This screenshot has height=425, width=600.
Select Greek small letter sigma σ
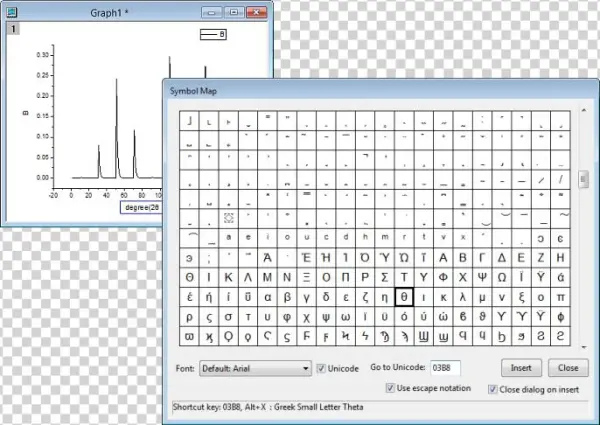click(x=228, y=317)
